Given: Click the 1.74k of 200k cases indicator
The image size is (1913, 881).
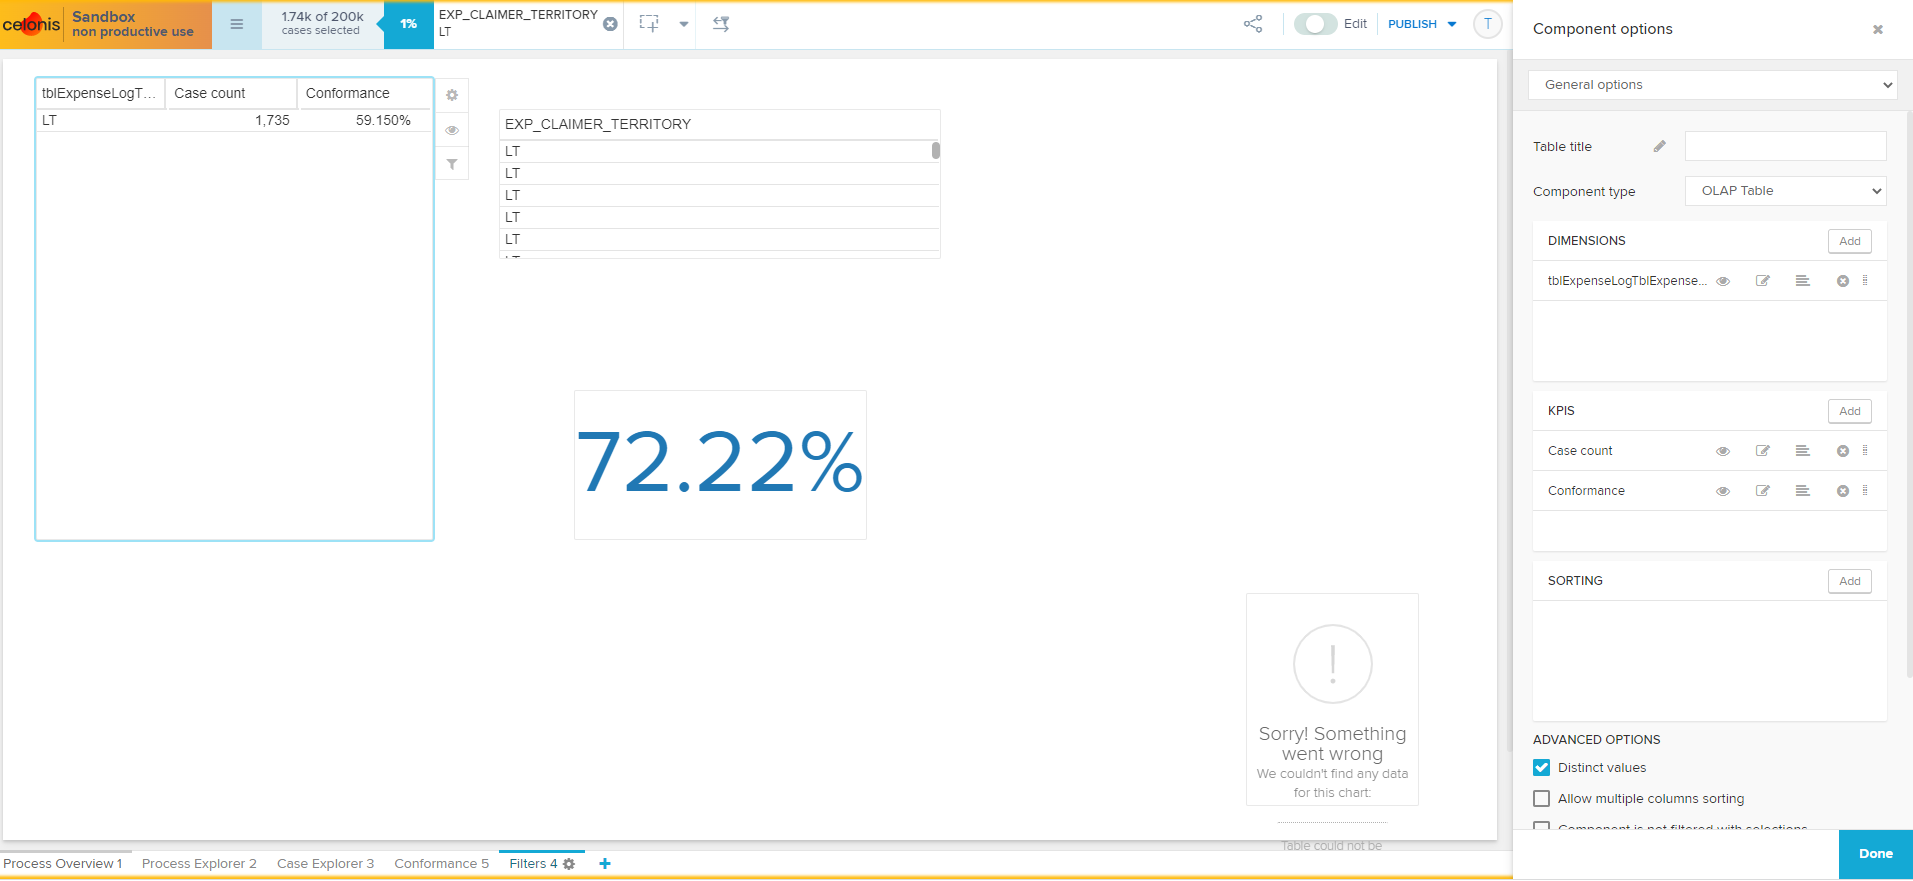Looking at the screenshot, I should 322,24.
